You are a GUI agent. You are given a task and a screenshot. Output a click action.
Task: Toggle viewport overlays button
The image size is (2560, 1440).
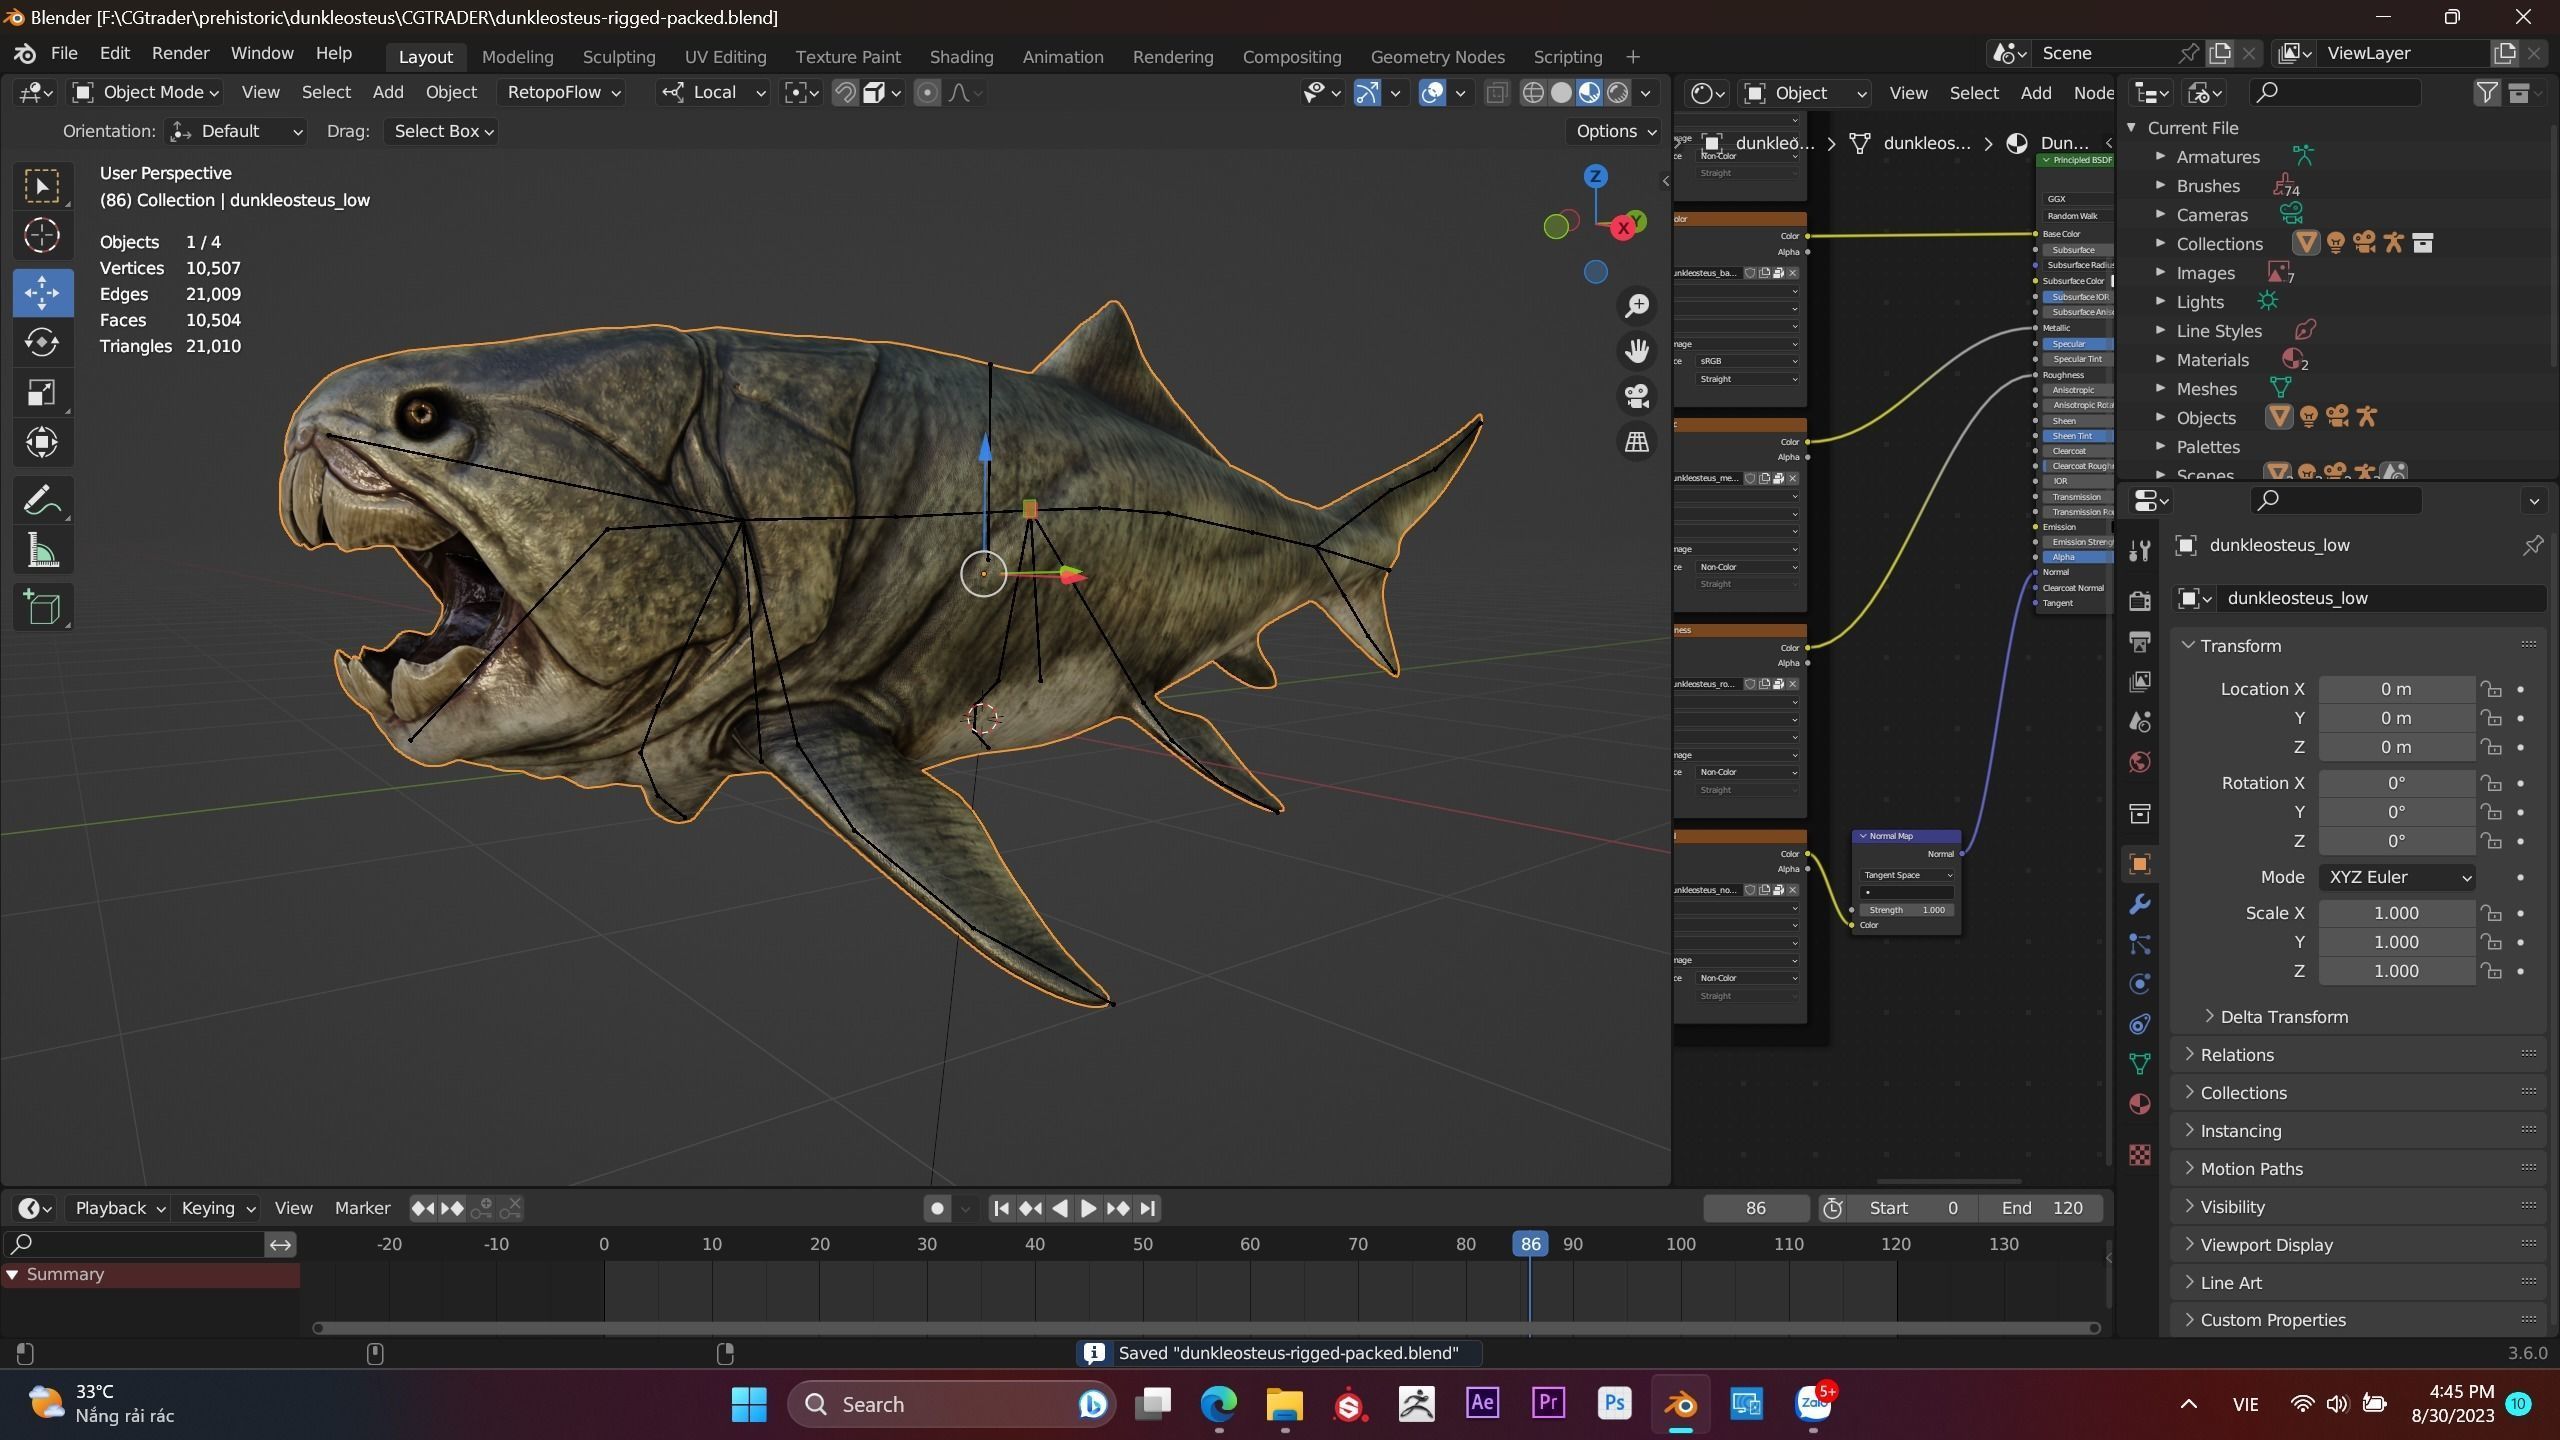1432,93
